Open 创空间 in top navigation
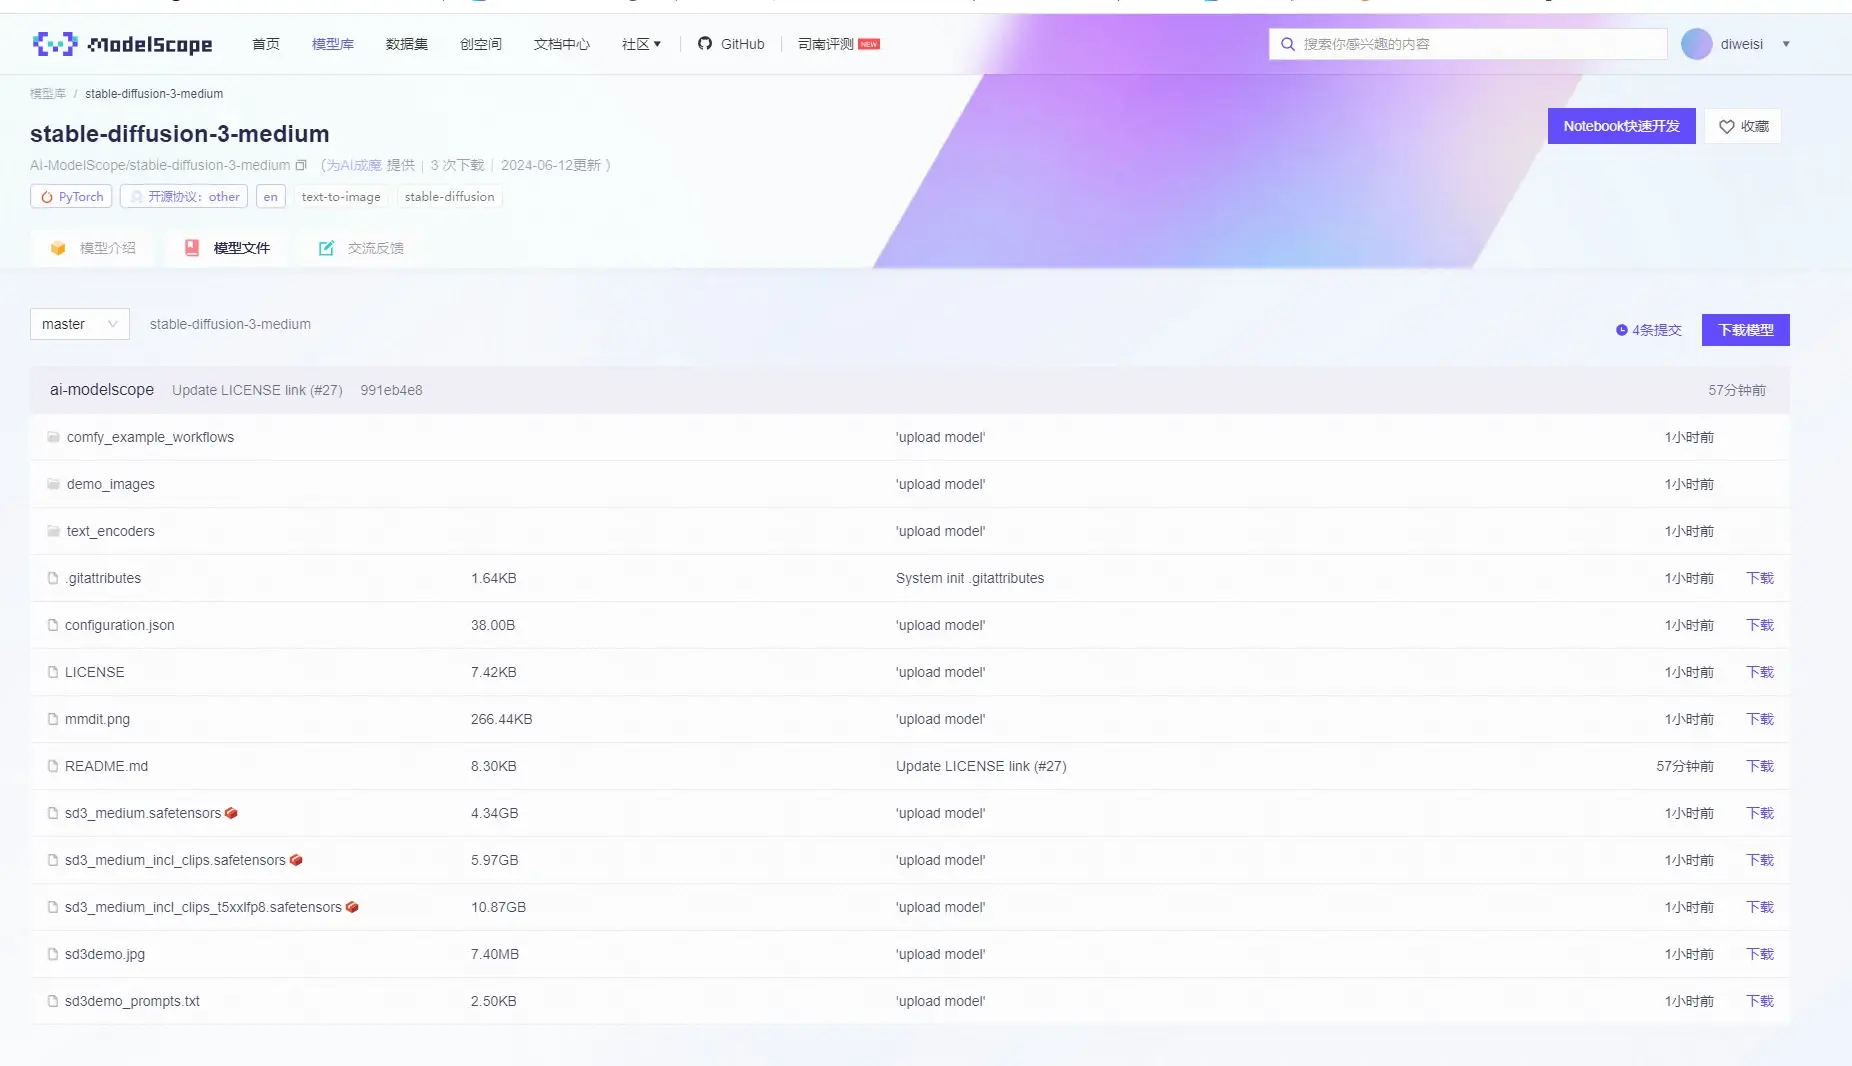Viewport: 1852px width, 1066px height. [x=481, y=44]
